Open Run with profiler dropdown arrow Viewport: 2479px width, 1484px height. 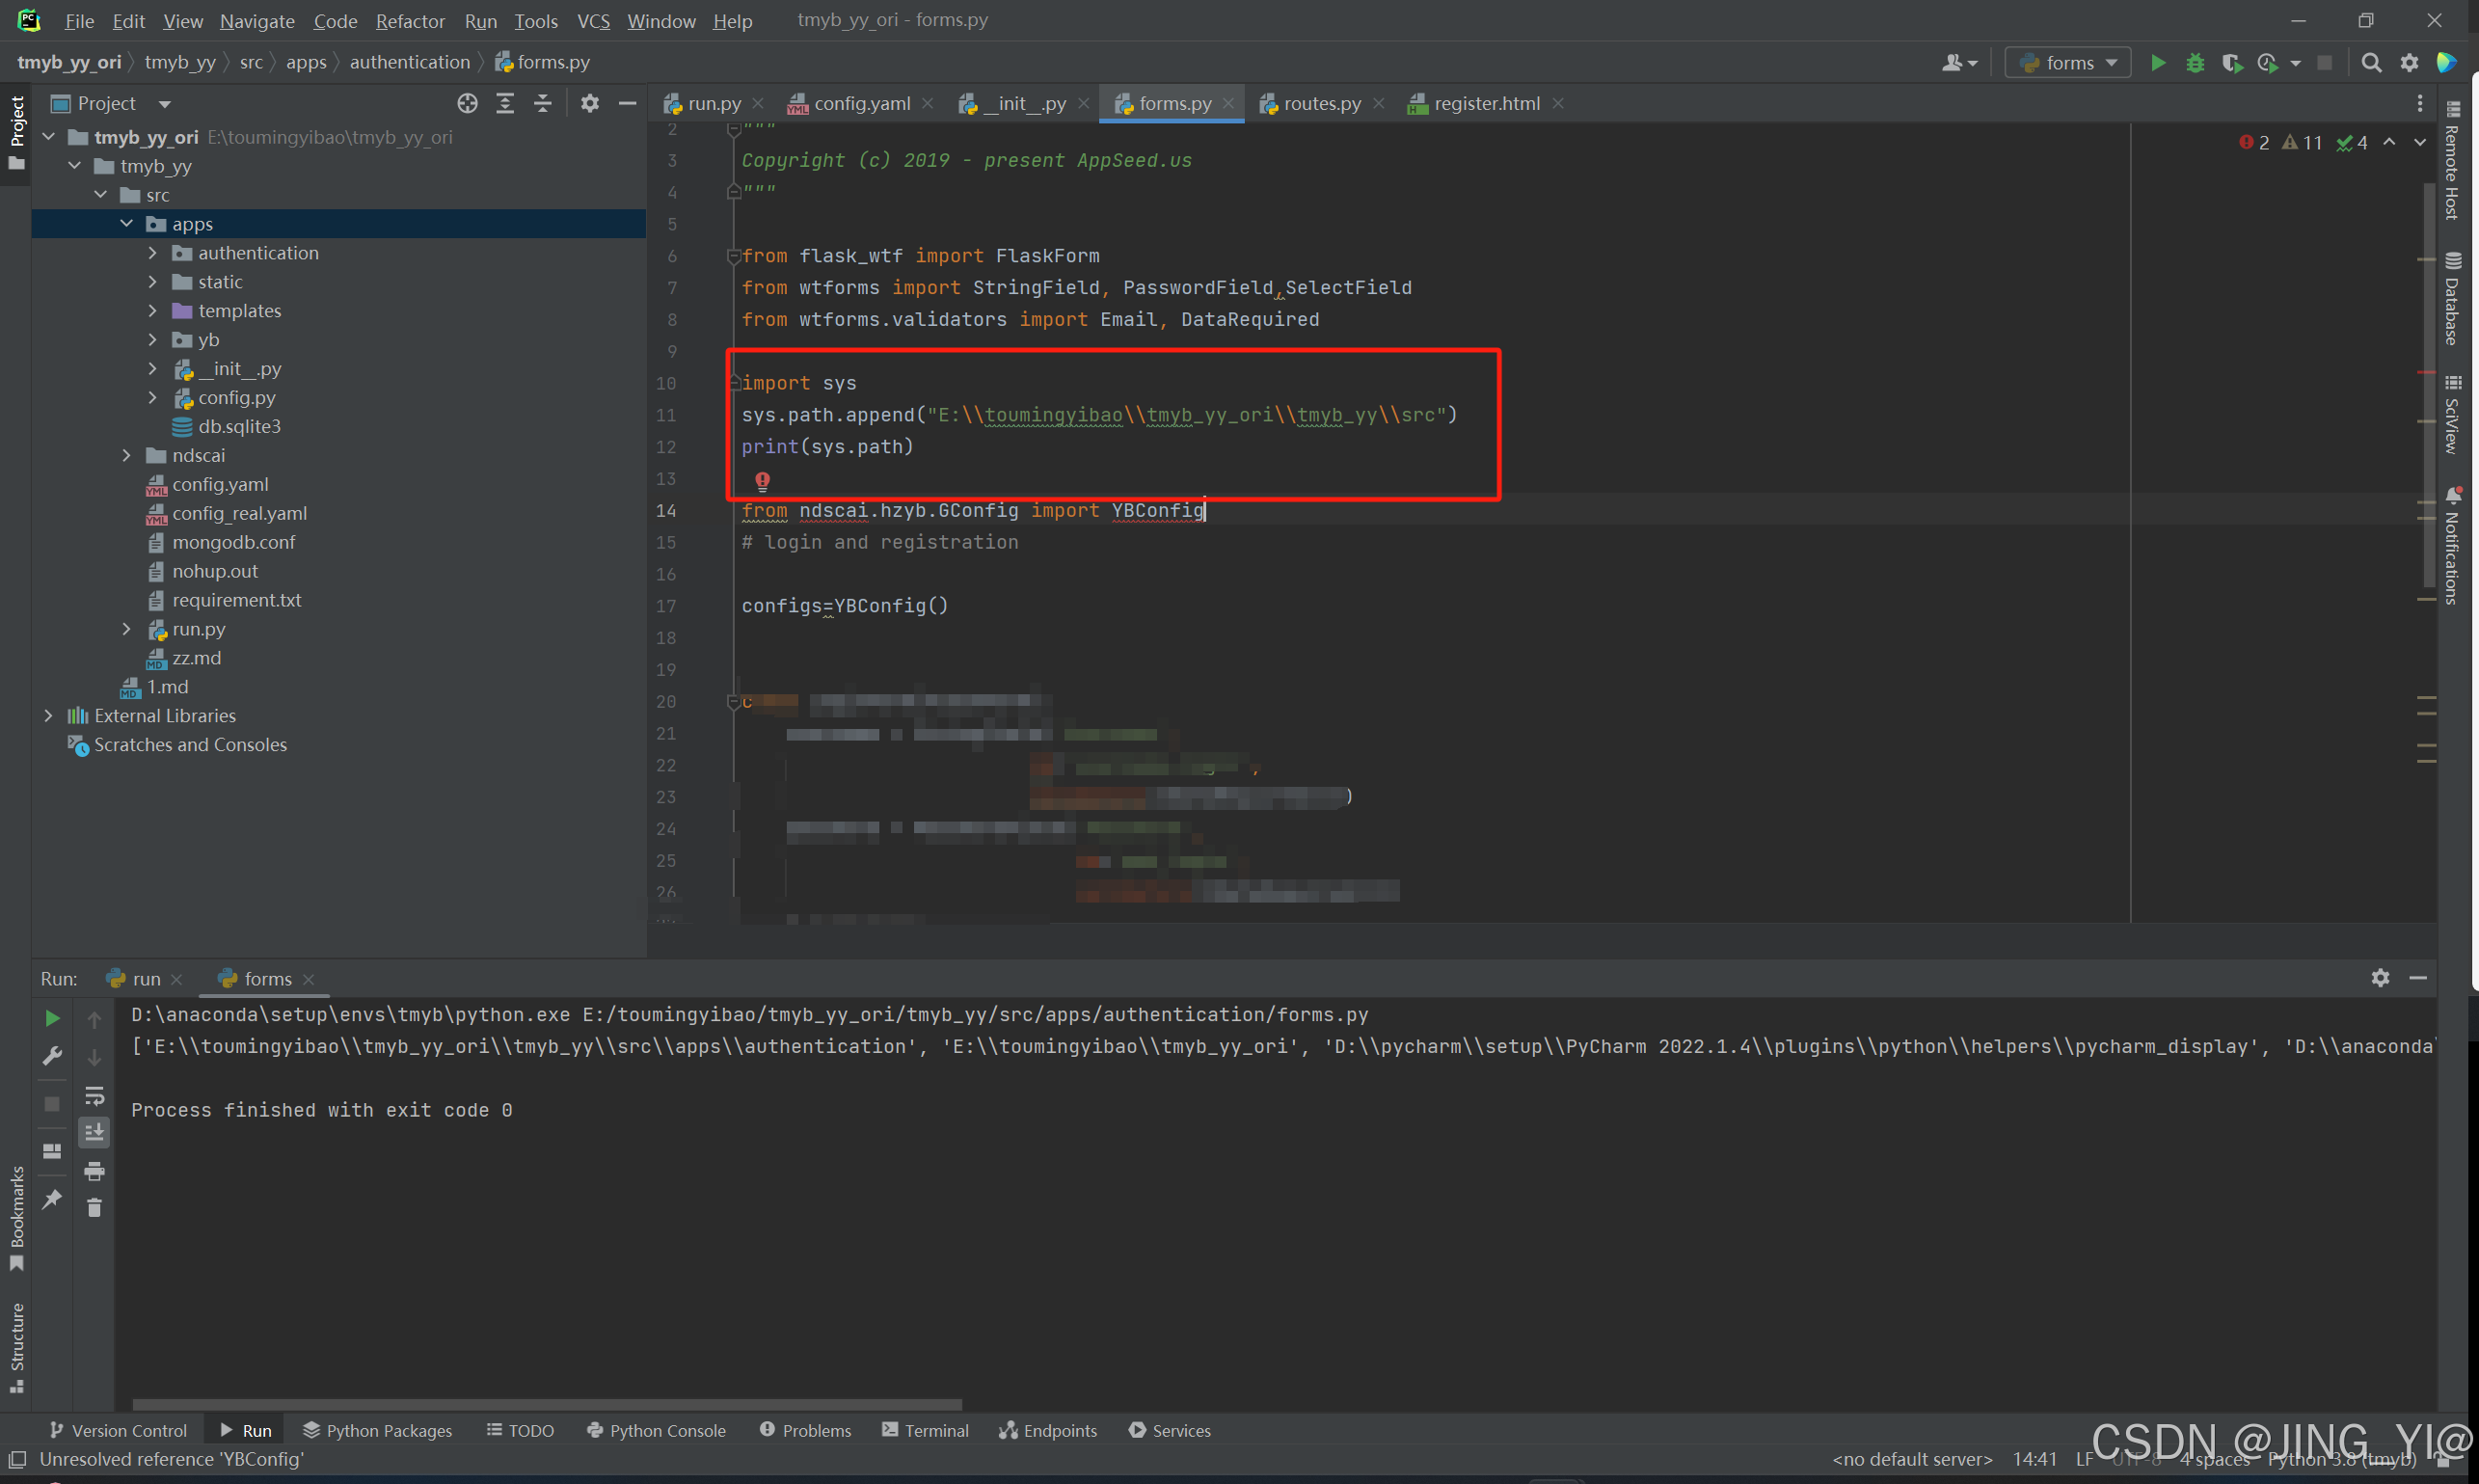2295,62
